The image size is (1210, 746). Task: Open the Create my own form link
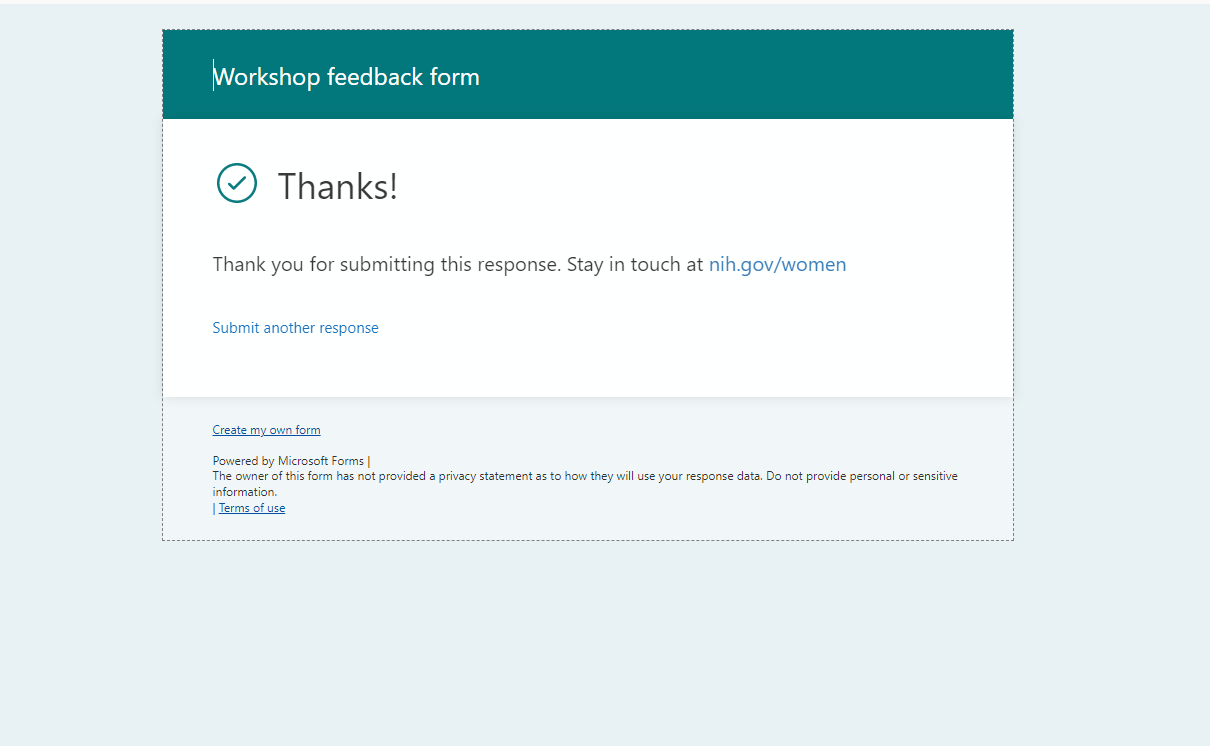click(x=266, y=430)
